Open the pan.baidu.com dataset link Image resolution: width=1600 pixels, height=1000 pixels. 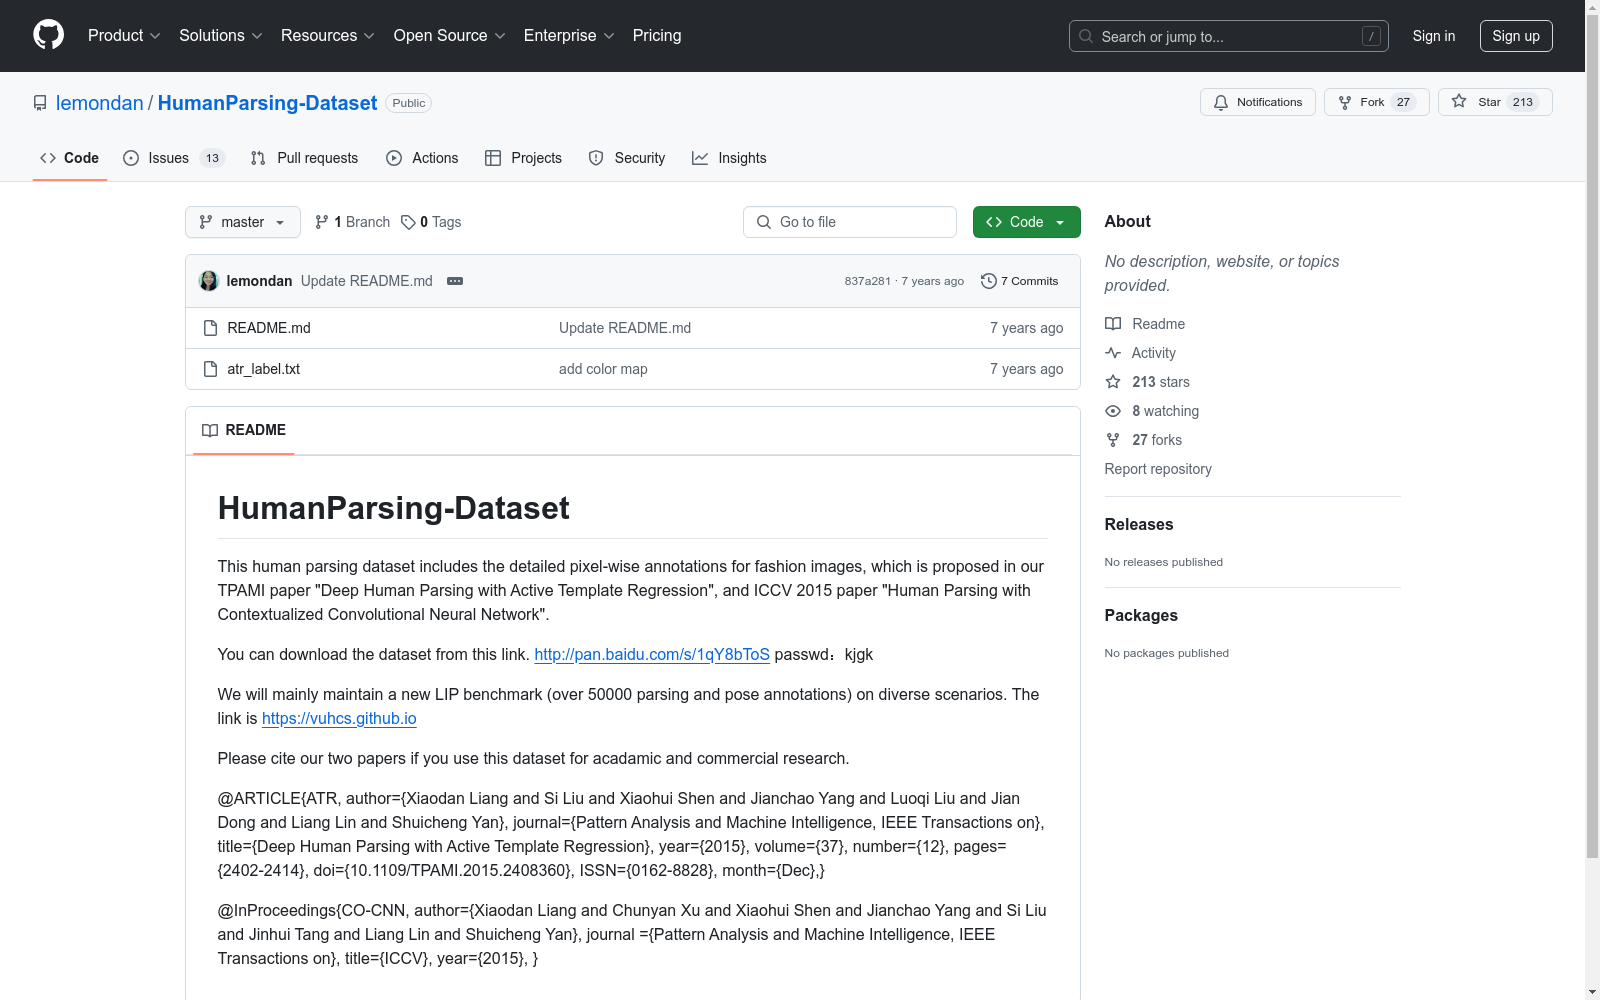coord(652,654)
